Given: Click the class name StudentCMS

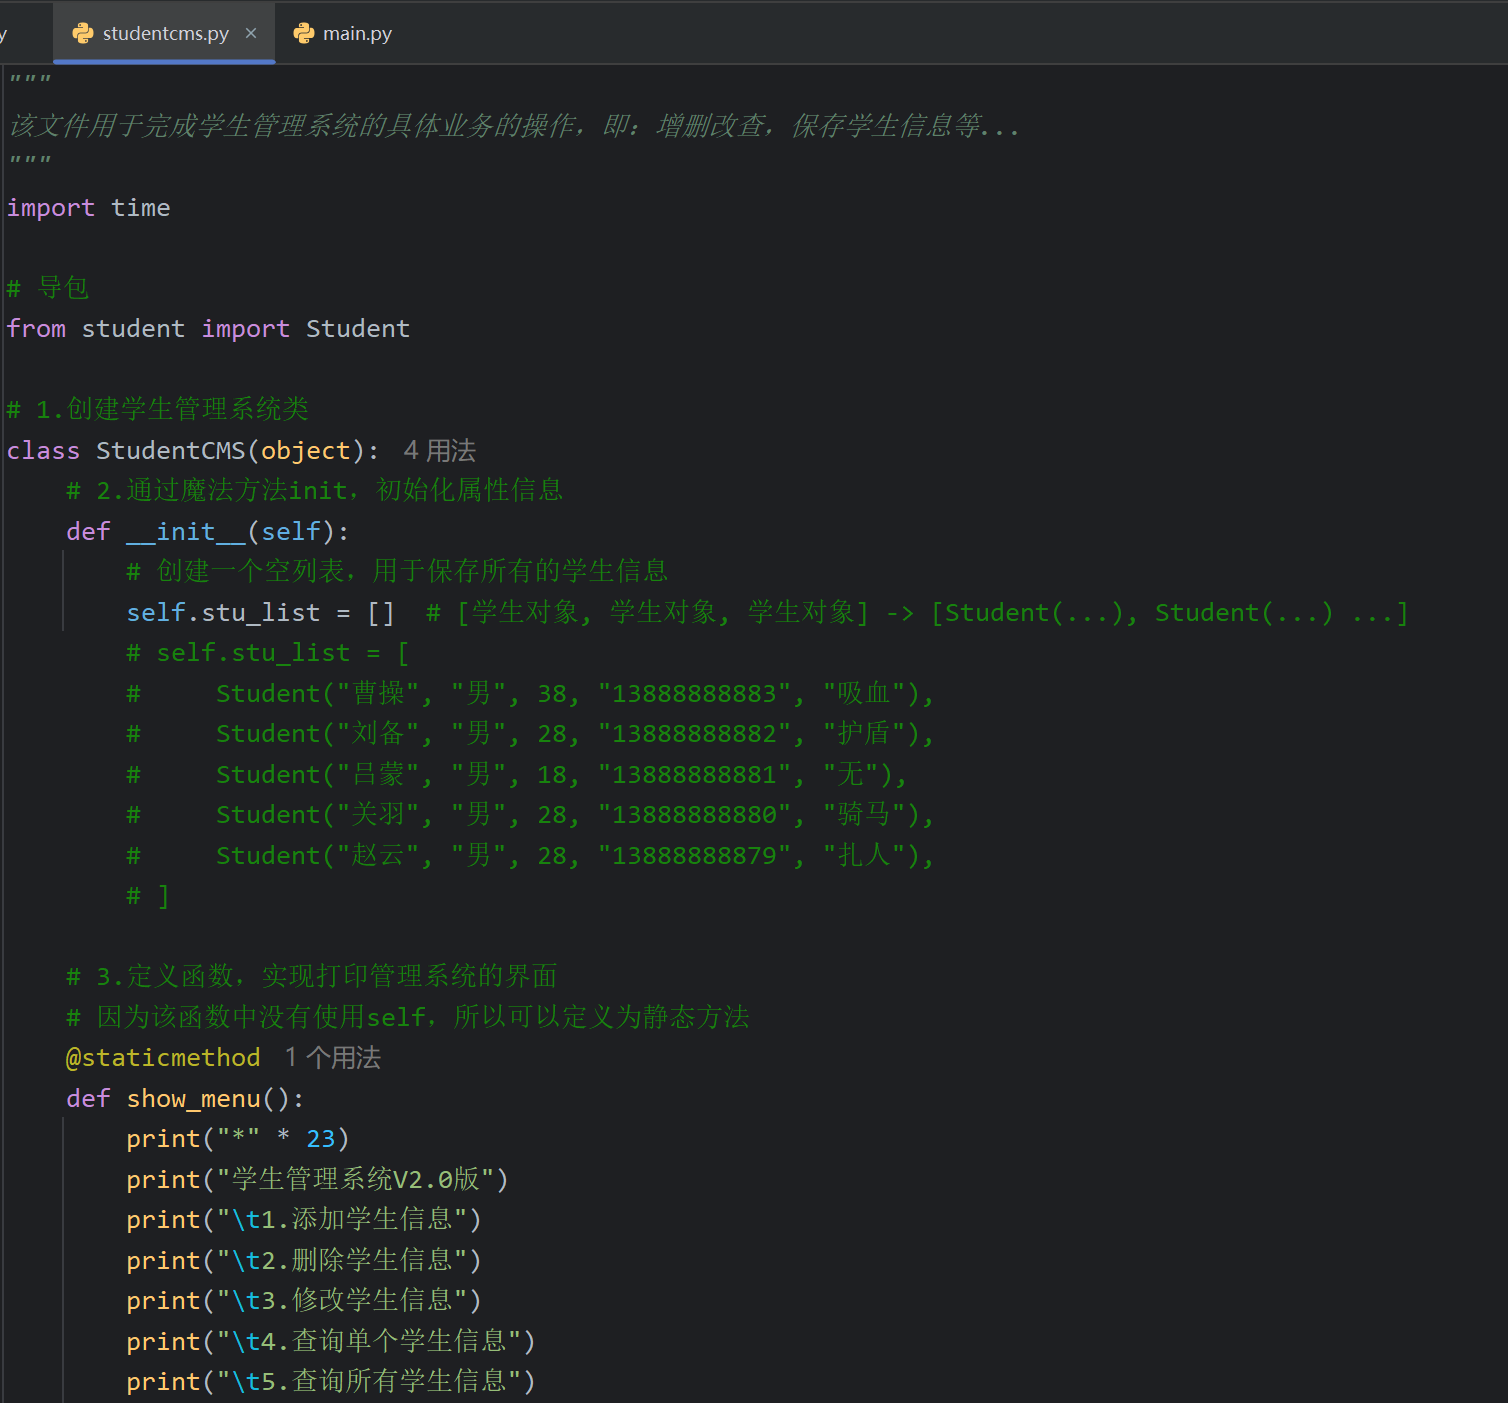Looking at the screenshot, I should click(170, 451).
